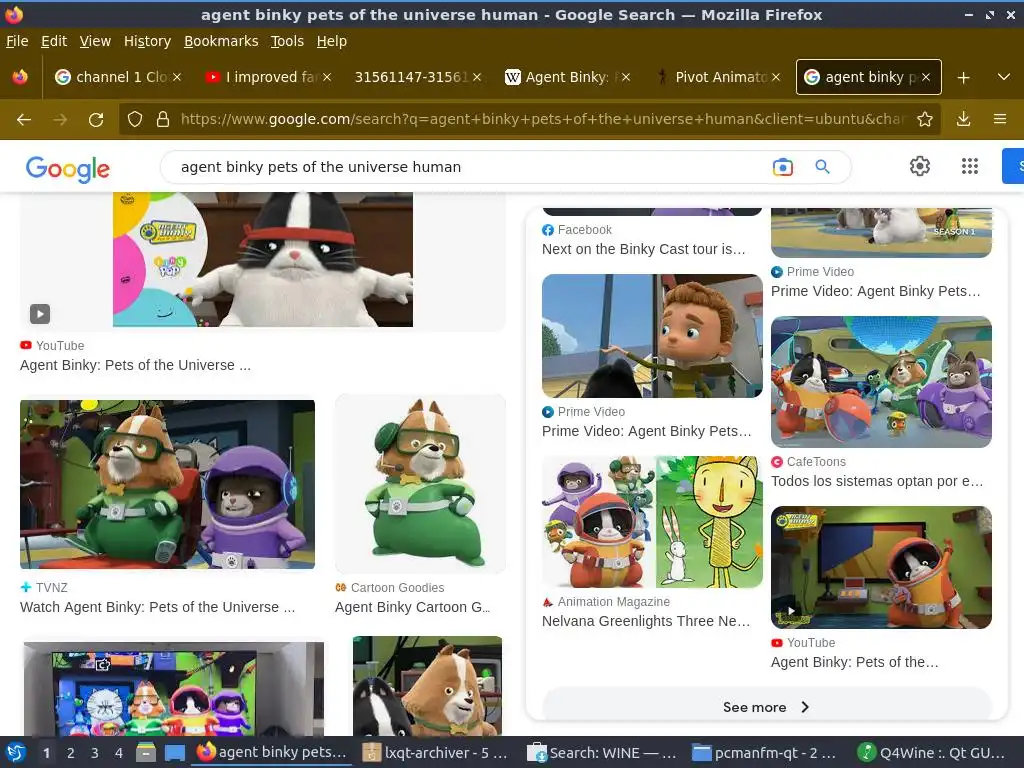Click the Google search query field
This screenshot has width=1024, height=768.
pos(470,167)
